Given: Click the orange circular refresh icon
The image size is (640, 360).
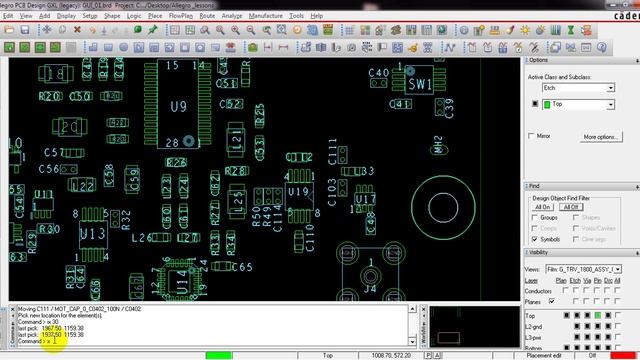Looking at the screenshot, I should [297, 30].
